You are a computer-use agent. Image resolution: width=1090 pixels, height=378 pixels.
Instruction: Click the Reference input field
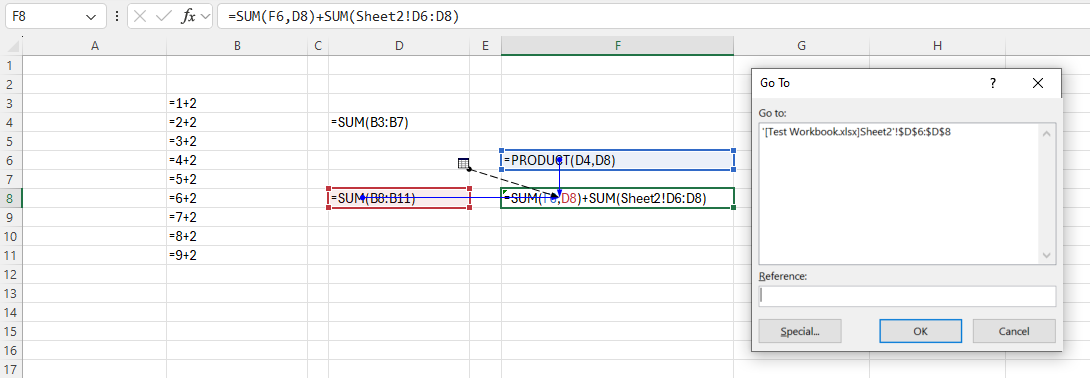pyautogui.click(x=907, y=295)
